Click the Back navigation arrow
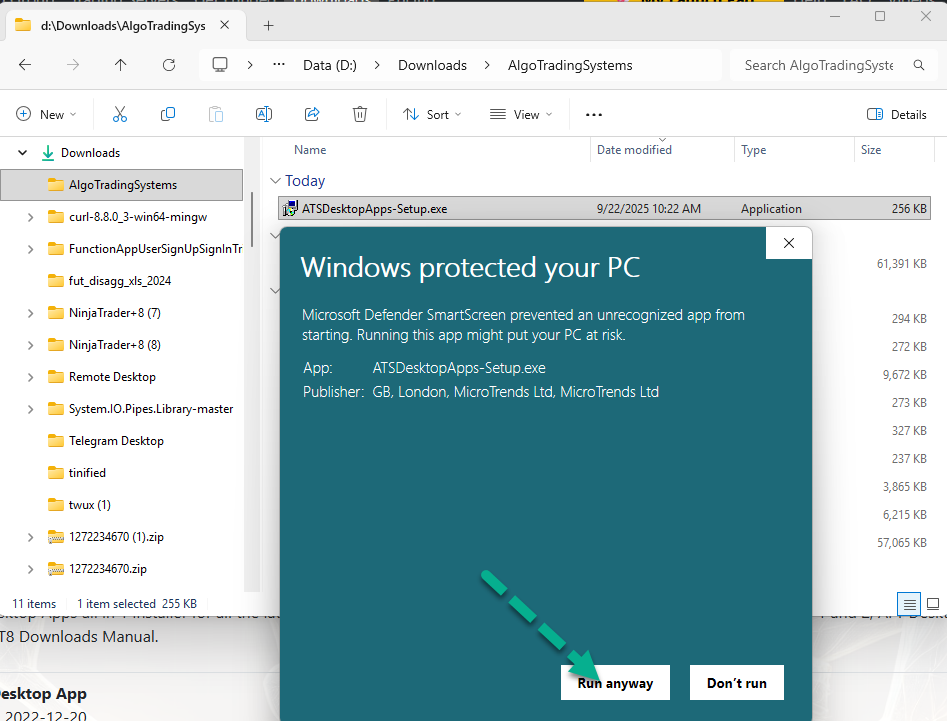The height and width of the screenshot is (721, 947). point(25,65)
